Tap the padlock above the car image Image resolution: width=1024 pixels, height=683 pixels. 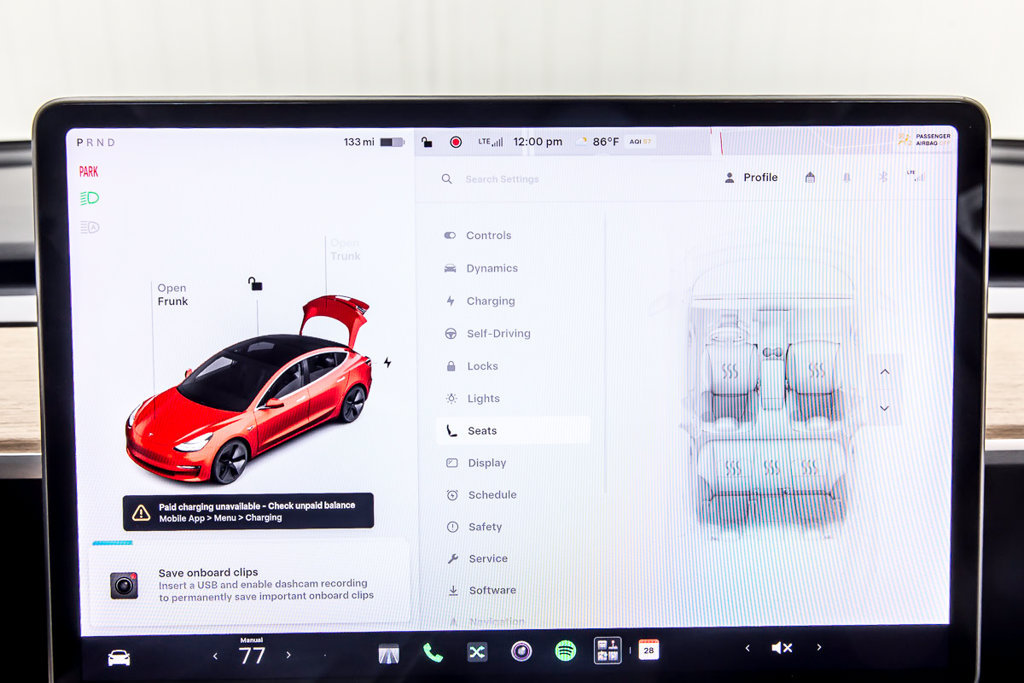click(255, 283)
